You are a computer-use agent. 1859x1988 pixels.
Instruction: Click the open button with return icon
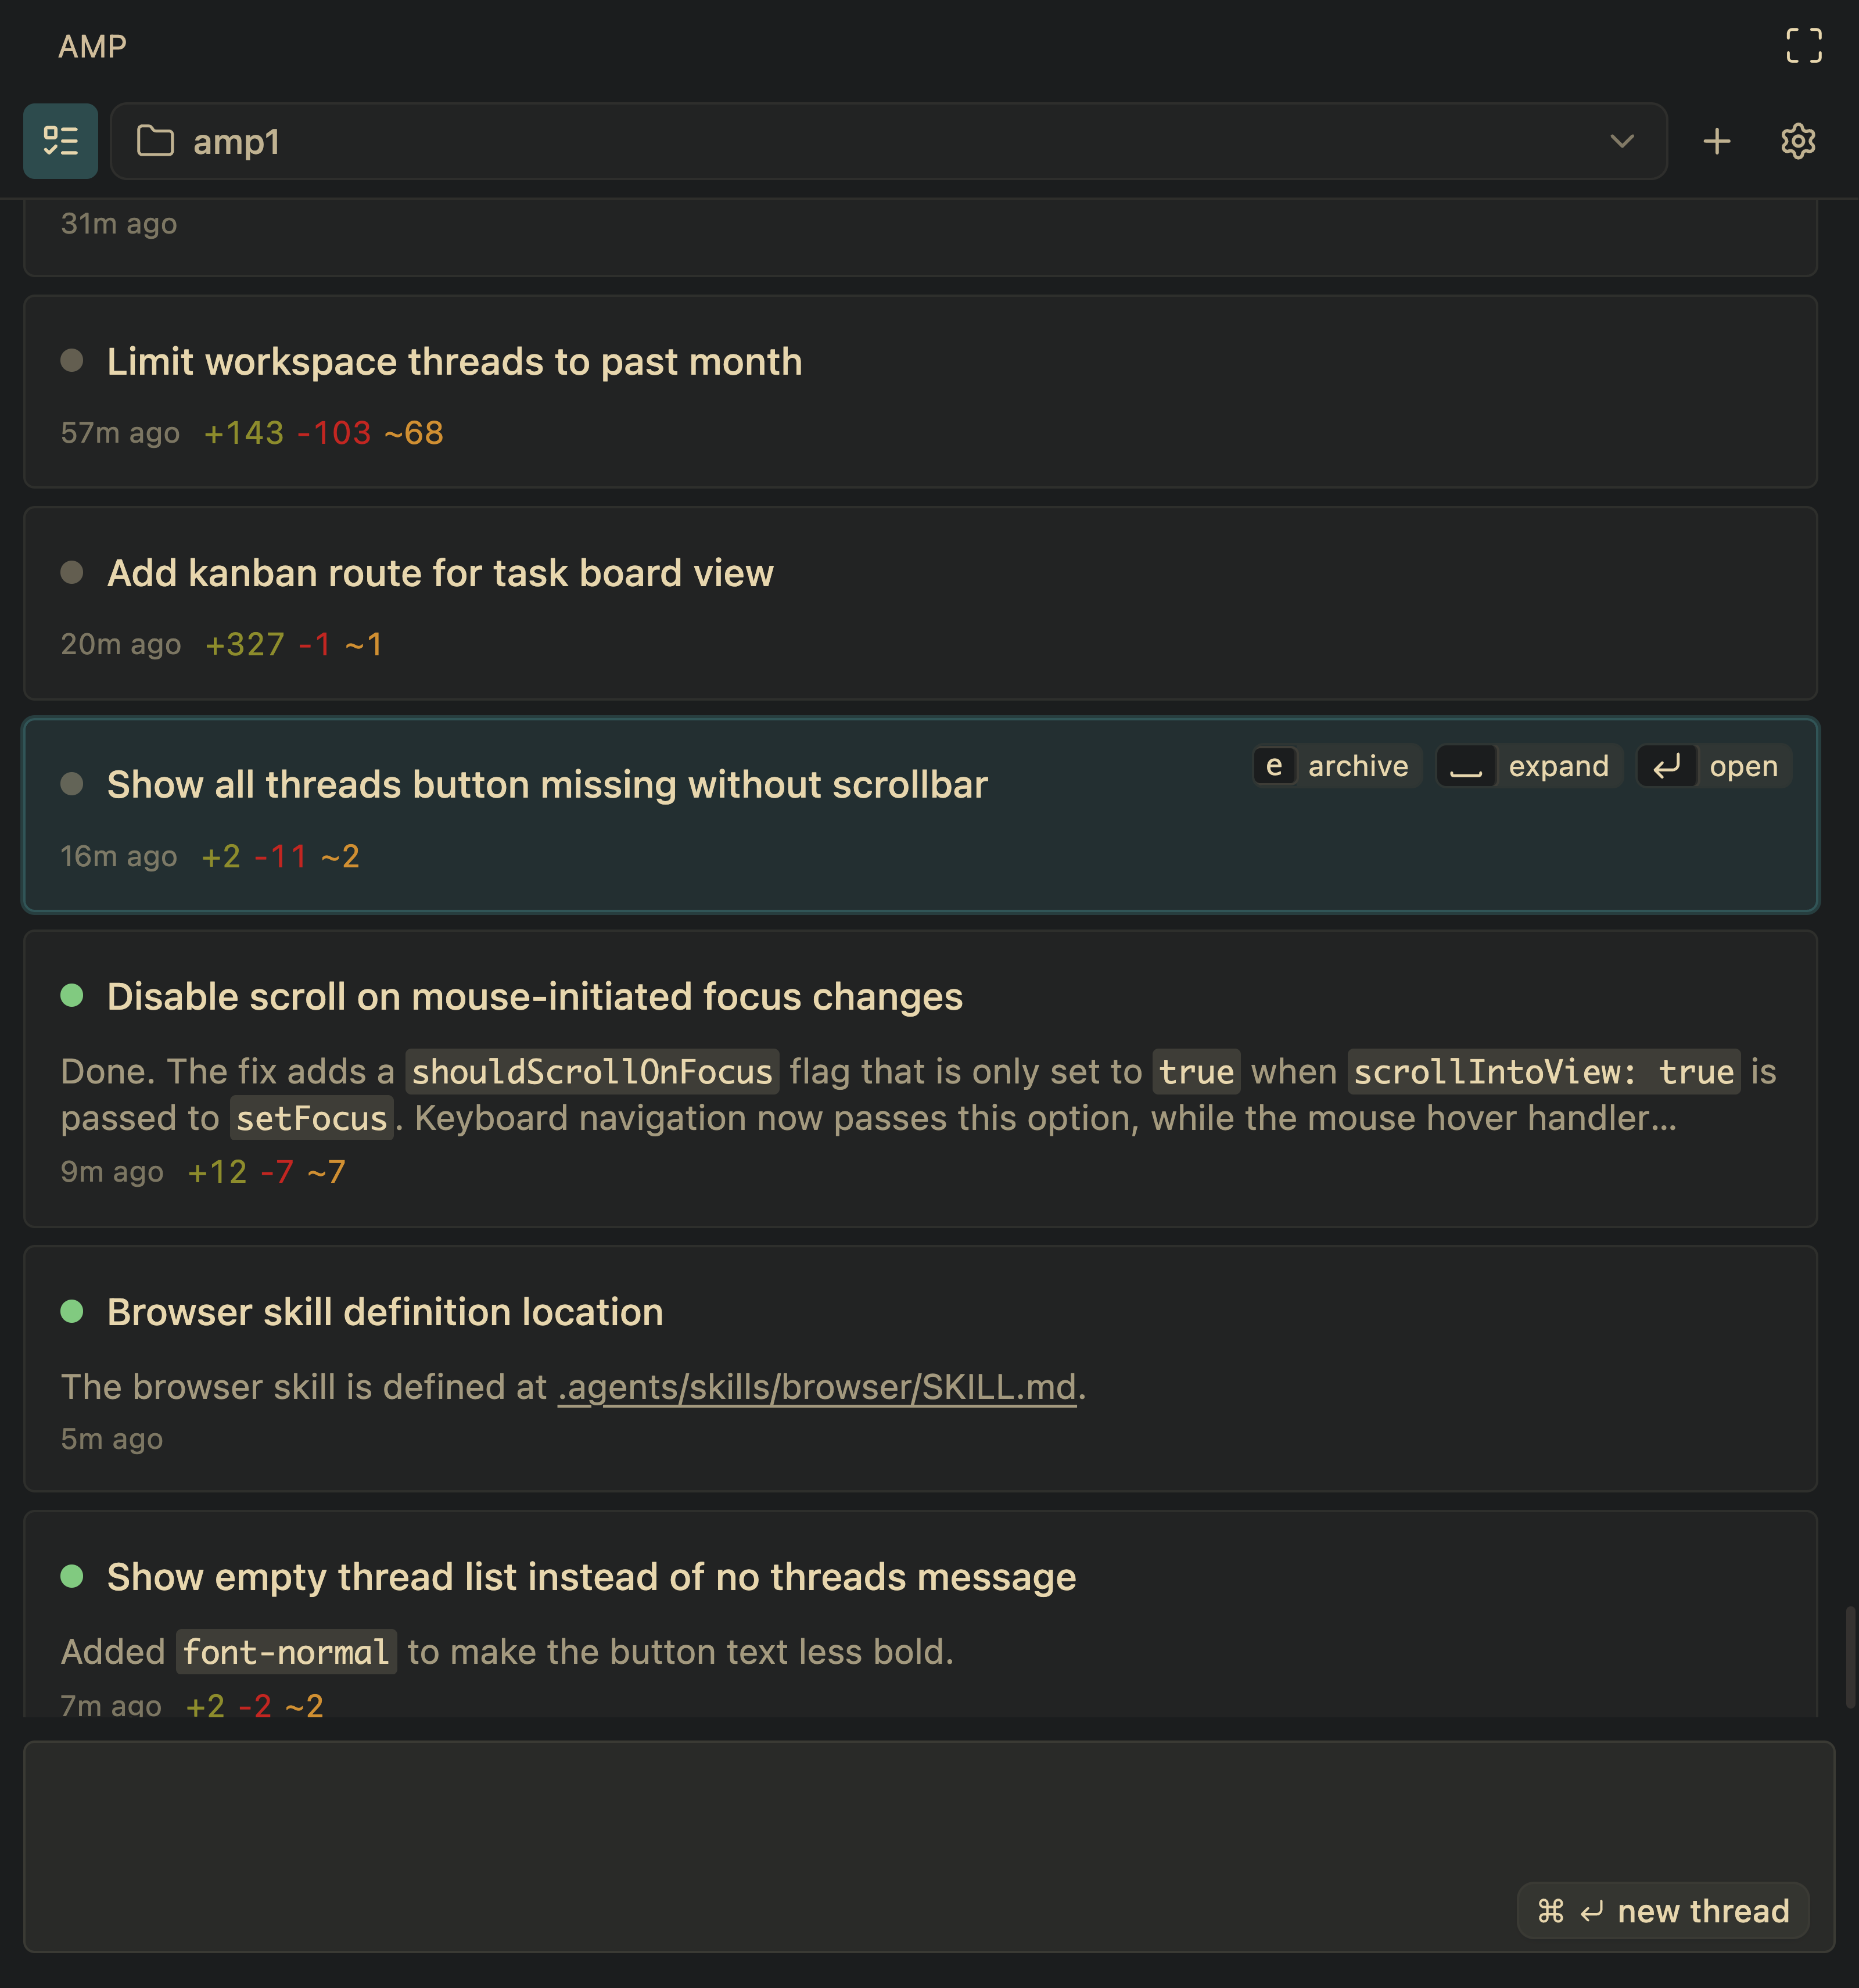click(1713, 766)
